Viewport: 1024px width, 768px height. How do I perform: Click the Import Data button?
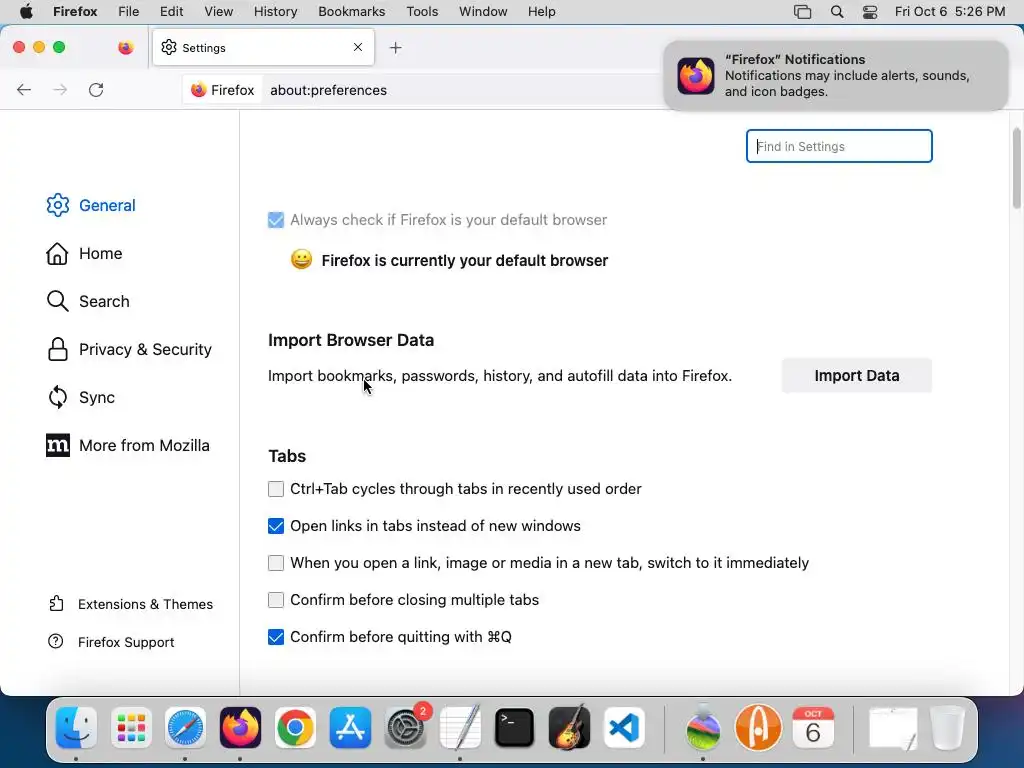click(x=856, y=376)
